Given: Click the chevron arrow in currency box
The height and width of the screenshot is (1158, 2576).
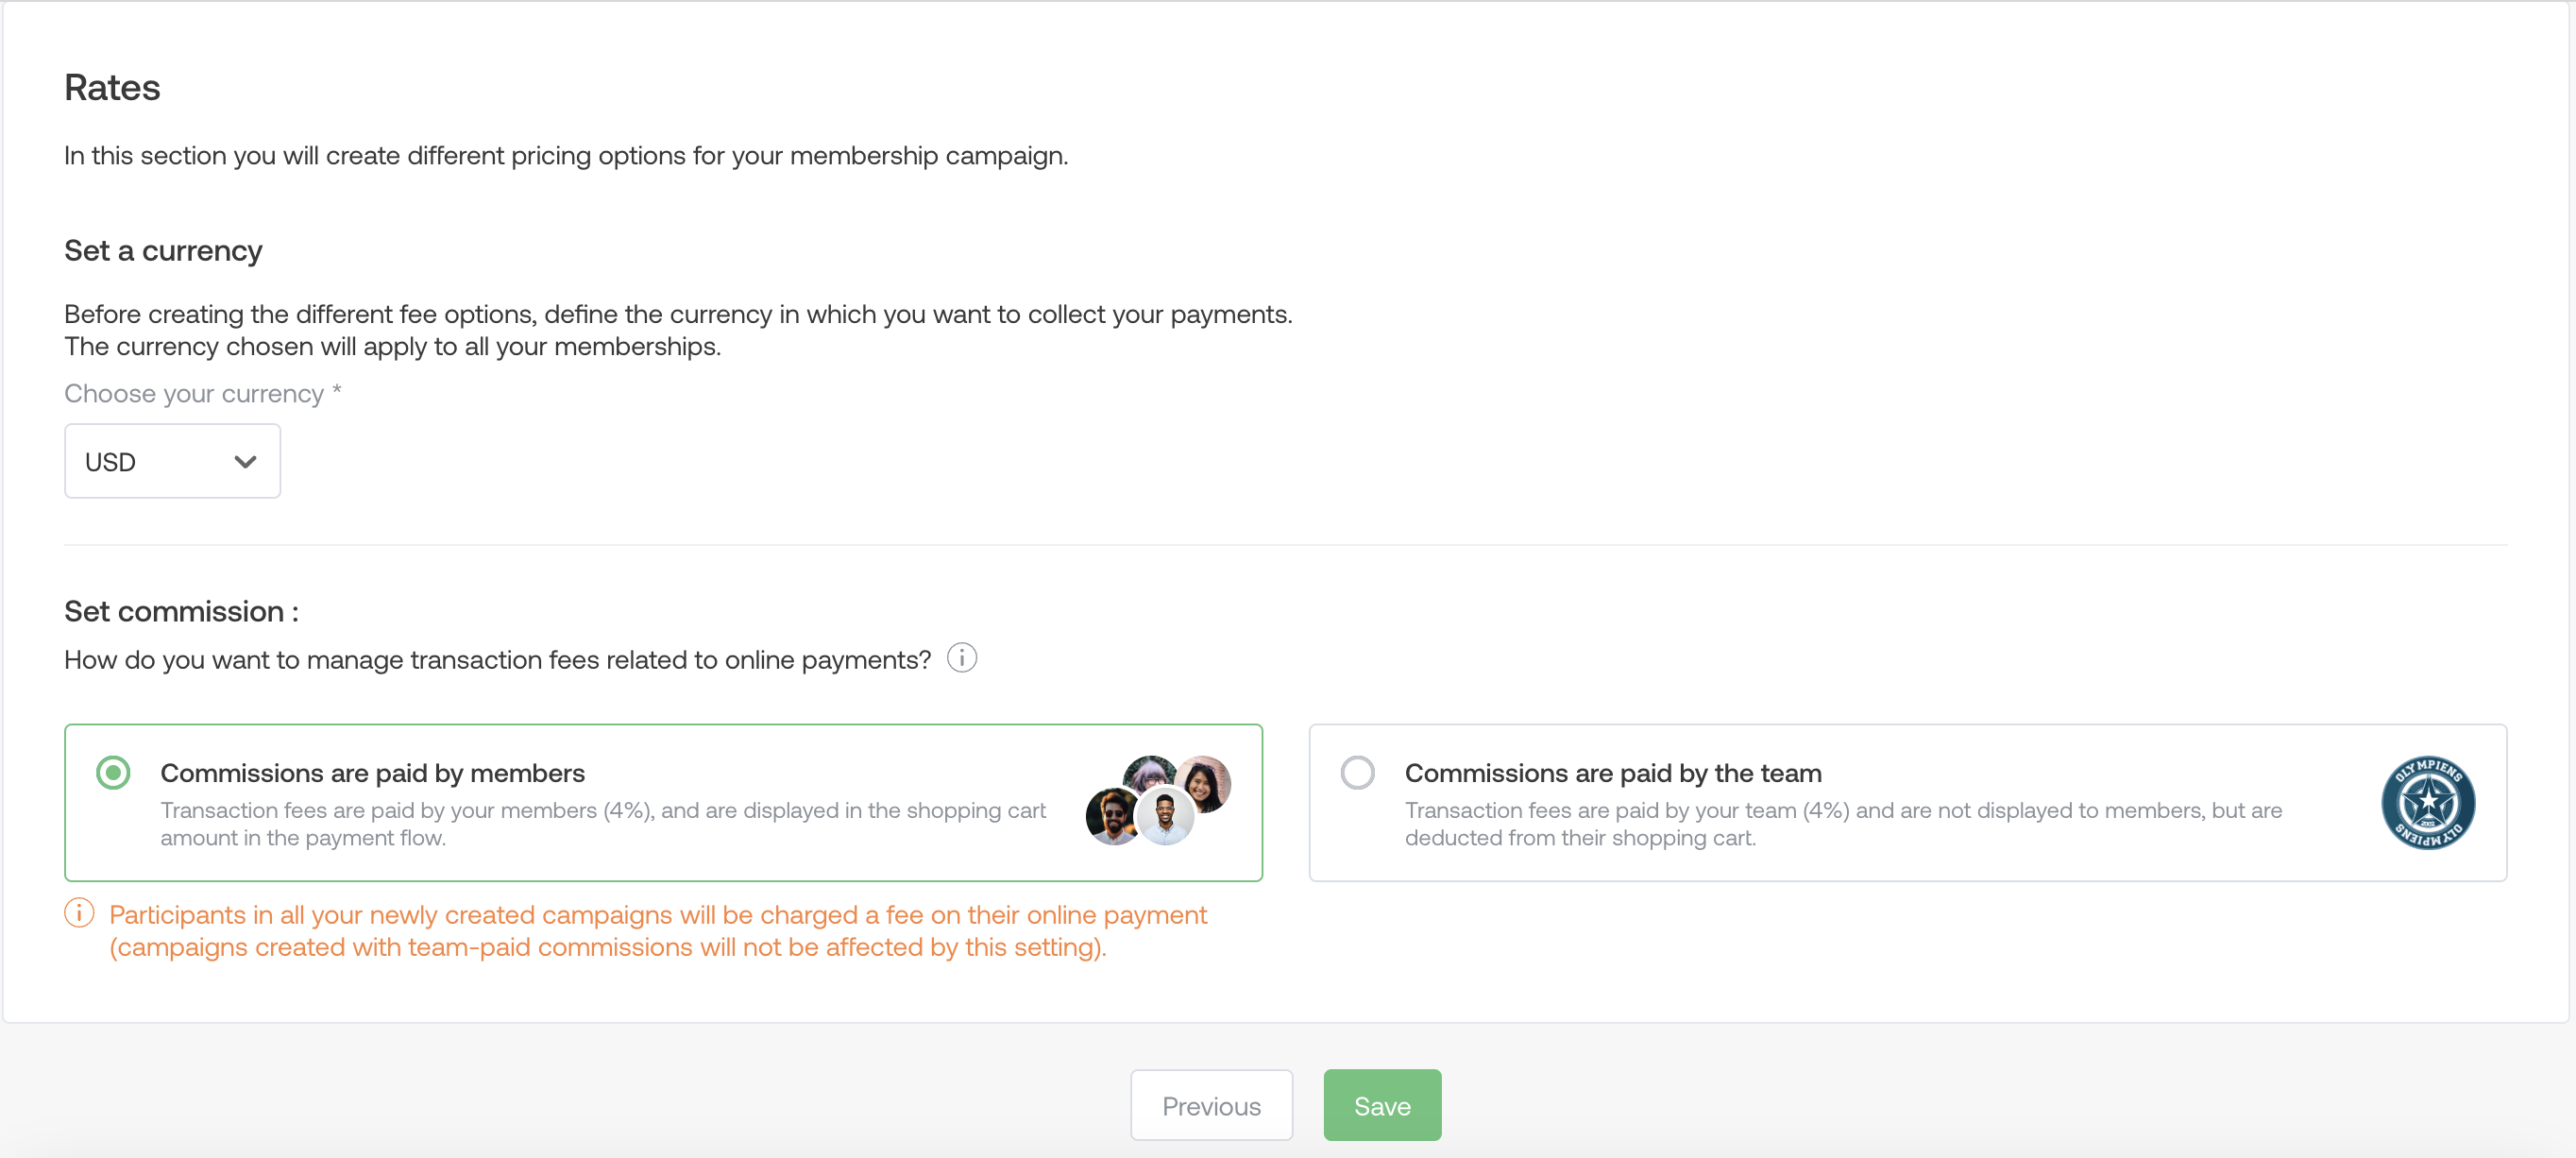Looking at the screenshot, I should tap(245, 462).
